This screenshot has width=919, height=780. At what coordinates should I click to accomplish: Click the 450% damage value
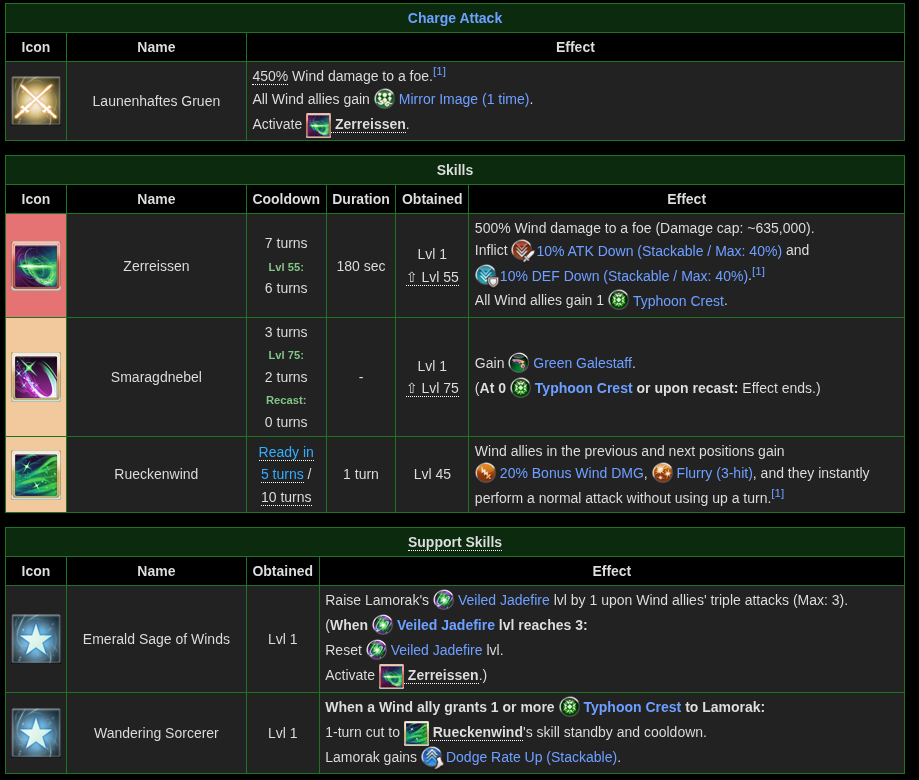270,76
